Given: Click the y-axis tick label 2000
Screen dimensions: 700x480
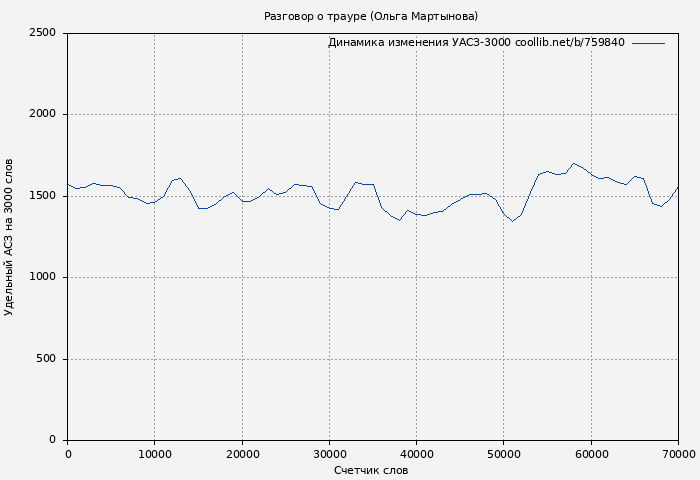Looking at the screenshot, I should (43, 115).
